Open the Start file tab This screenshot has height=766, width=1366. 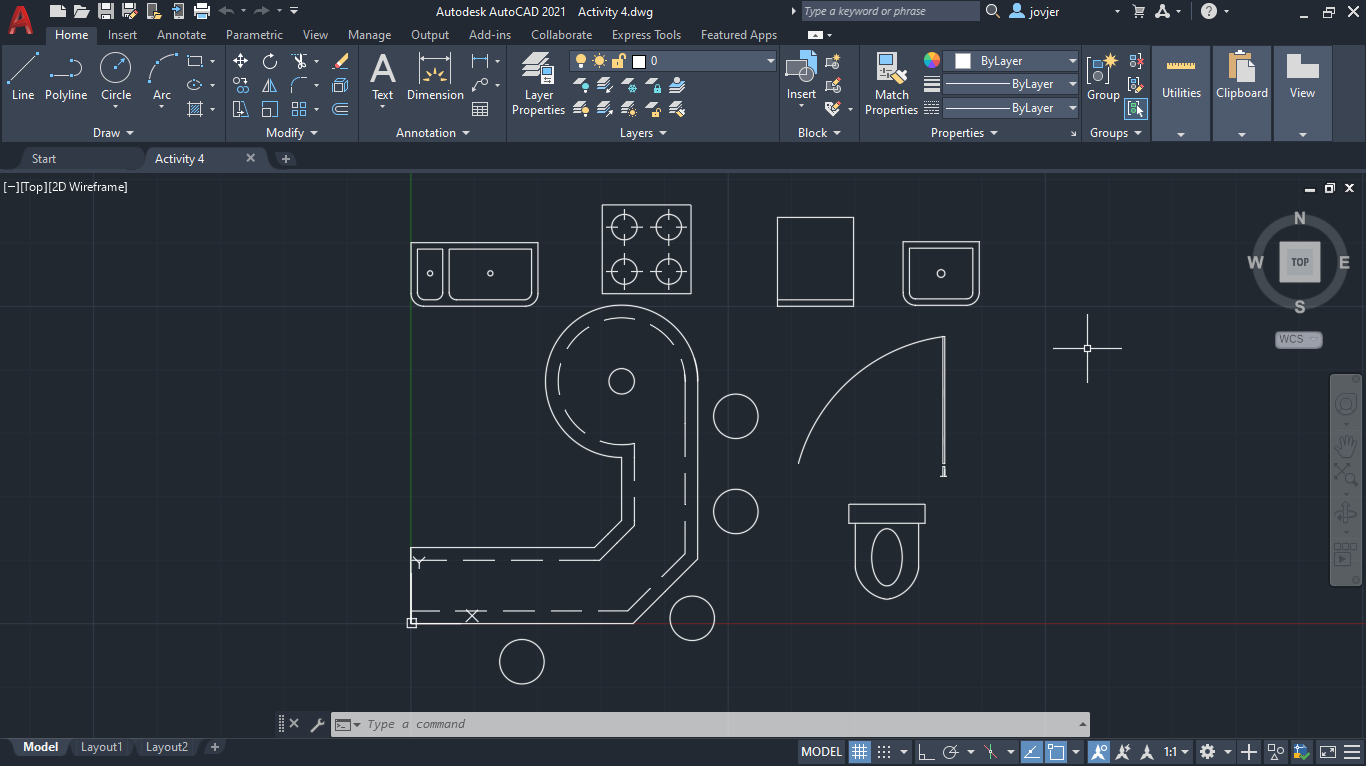pyautogui.click(x=44, y=159)
